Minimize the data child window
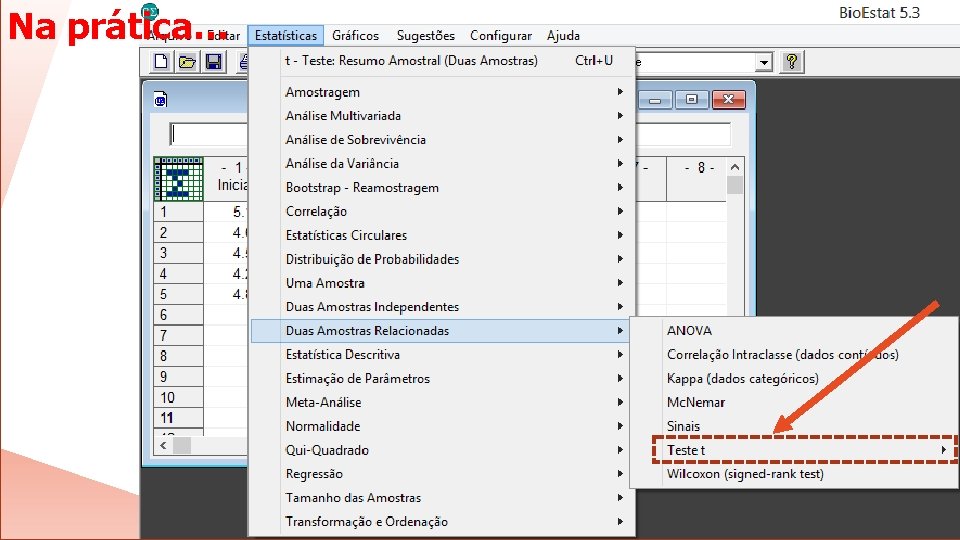 pyautogui.click(x=655, y=99)
